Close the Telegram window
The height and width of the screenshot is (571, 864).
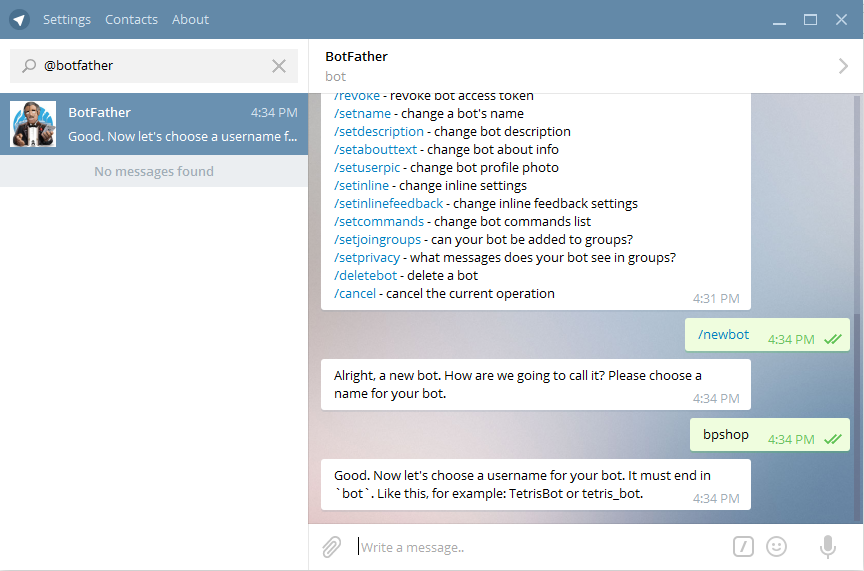click(x=841, y=20)
